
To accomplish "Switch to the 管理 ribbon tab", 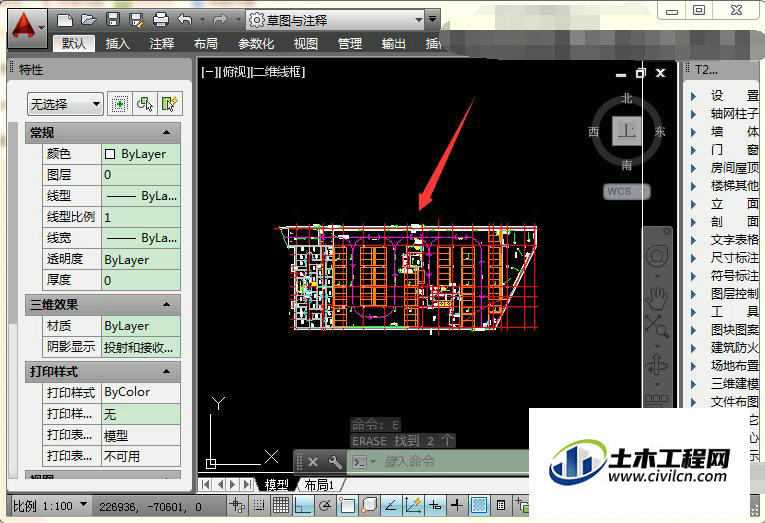I will (x=350, y=43).
